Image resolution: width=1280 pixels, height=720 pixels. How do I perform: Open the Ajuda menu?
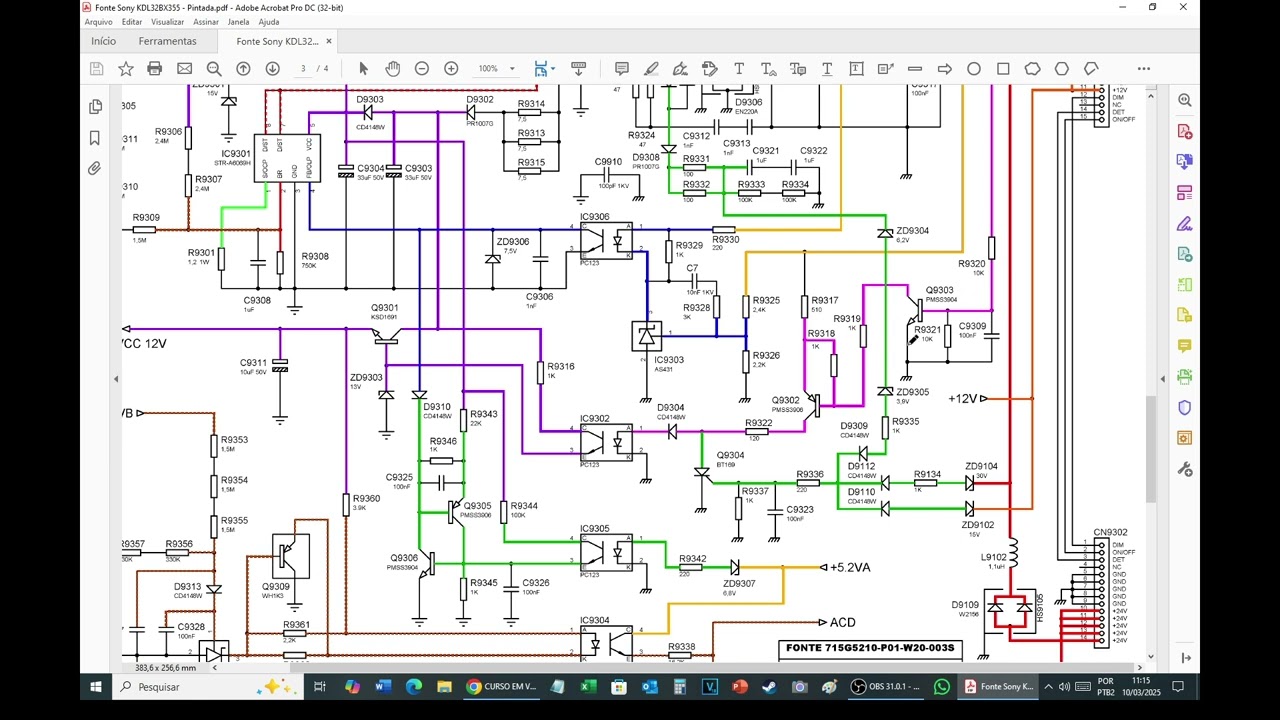click(x=269, y=22)
